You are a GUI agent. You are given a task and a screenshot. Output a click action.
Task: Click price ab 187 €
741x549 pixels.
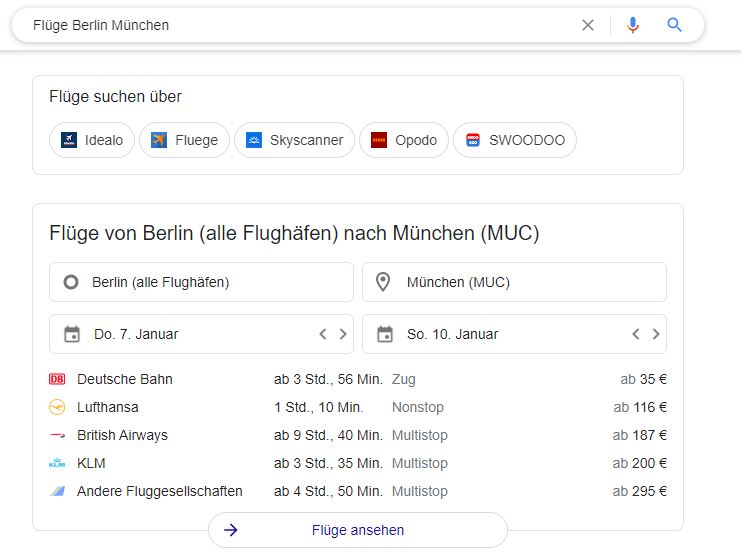coord(639,435)
